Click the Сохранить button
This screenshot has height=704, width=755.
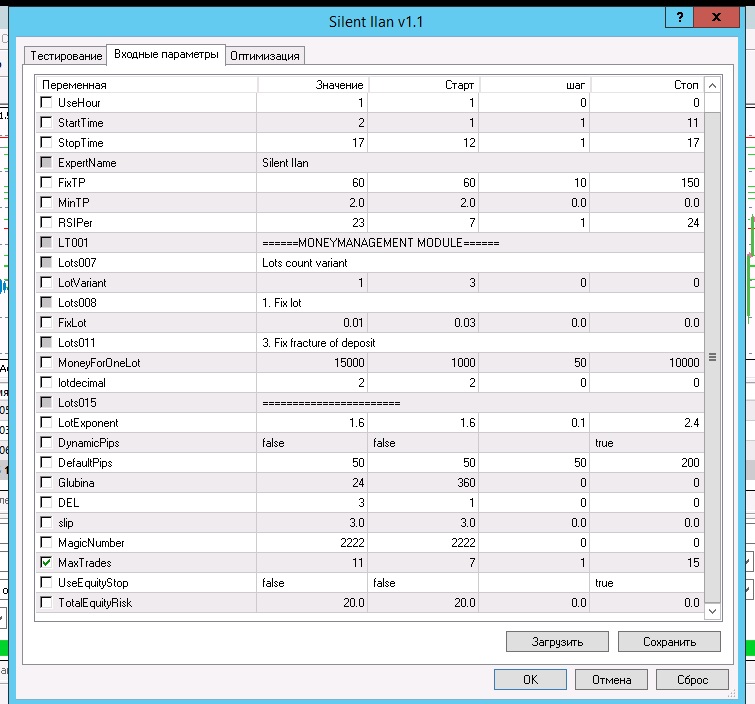[x=669, y=642]
